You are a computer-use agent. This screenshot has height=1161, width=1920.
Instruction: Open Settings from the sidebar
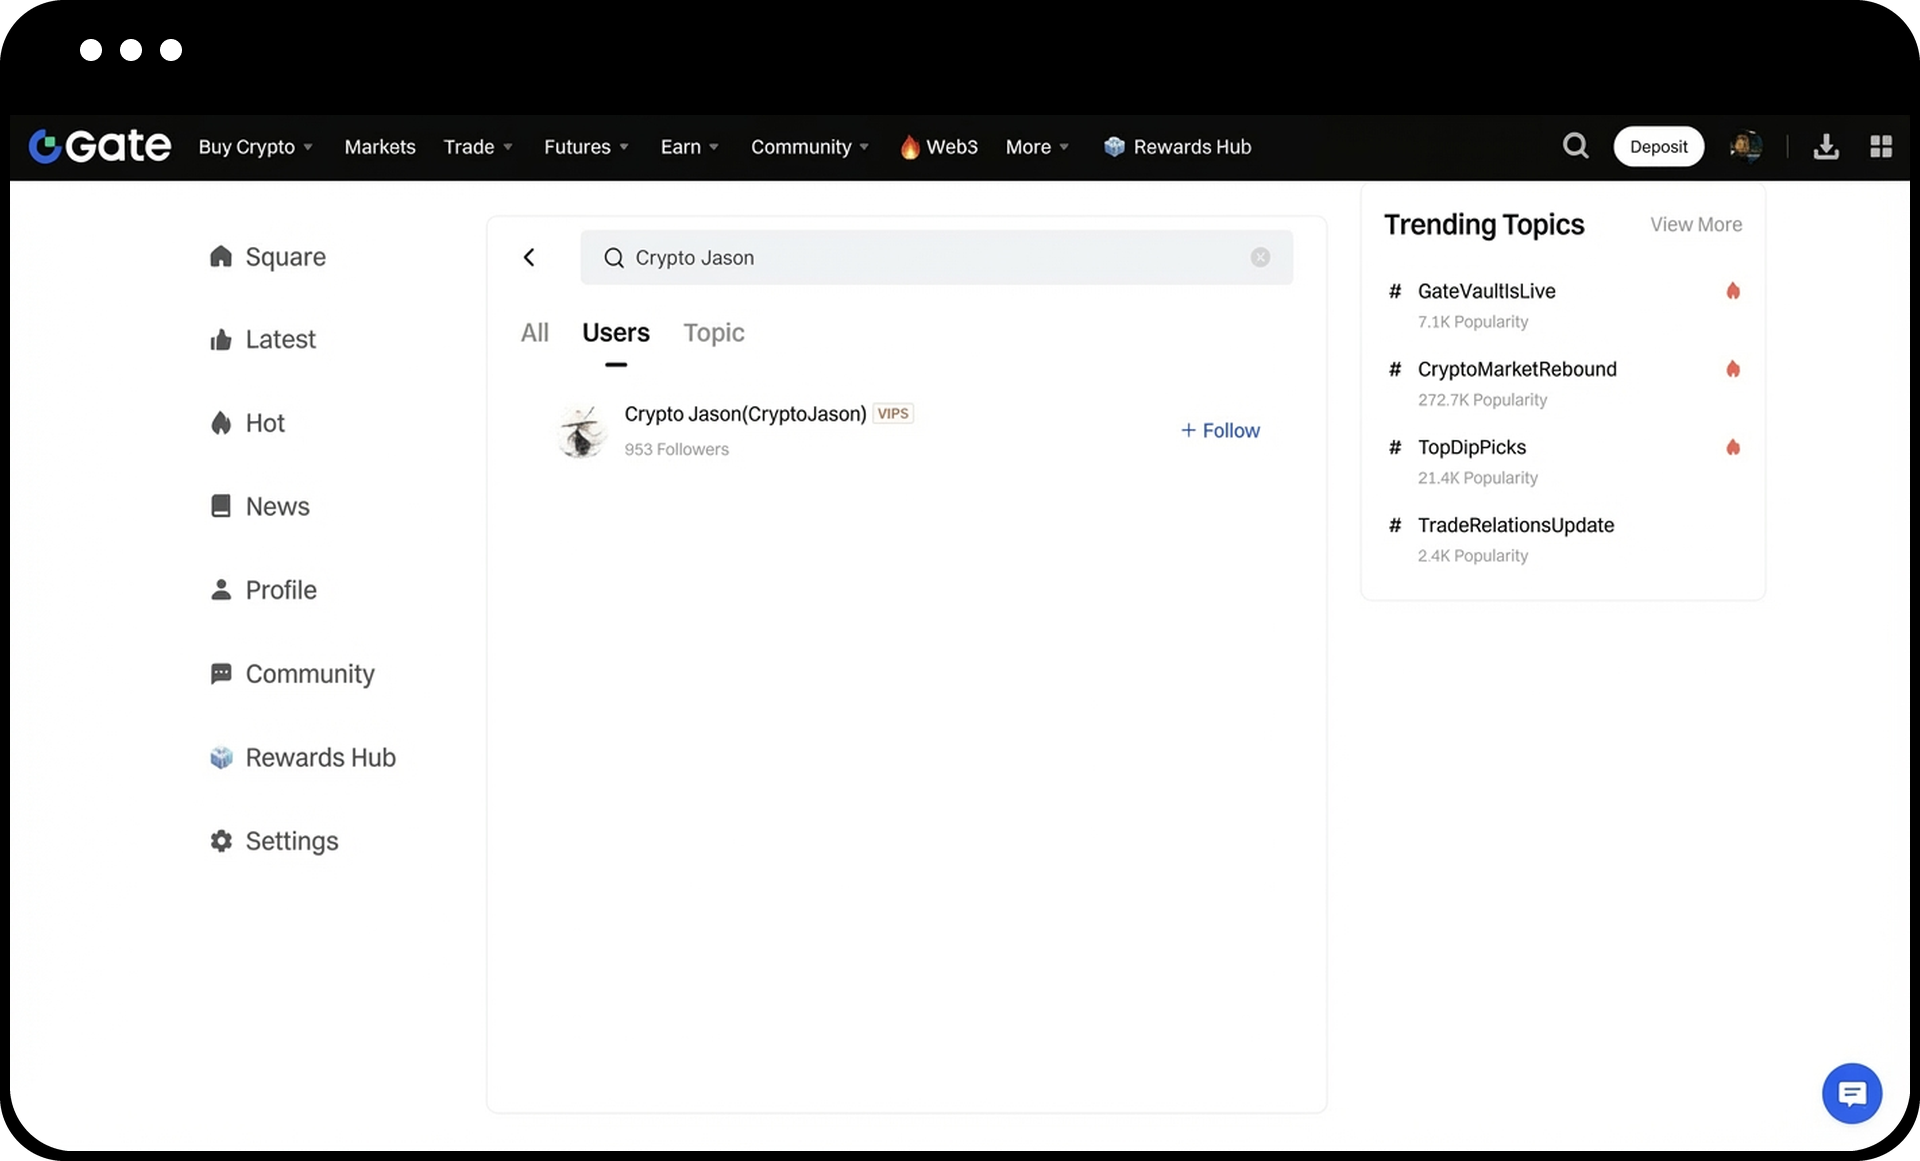(291, 841)
